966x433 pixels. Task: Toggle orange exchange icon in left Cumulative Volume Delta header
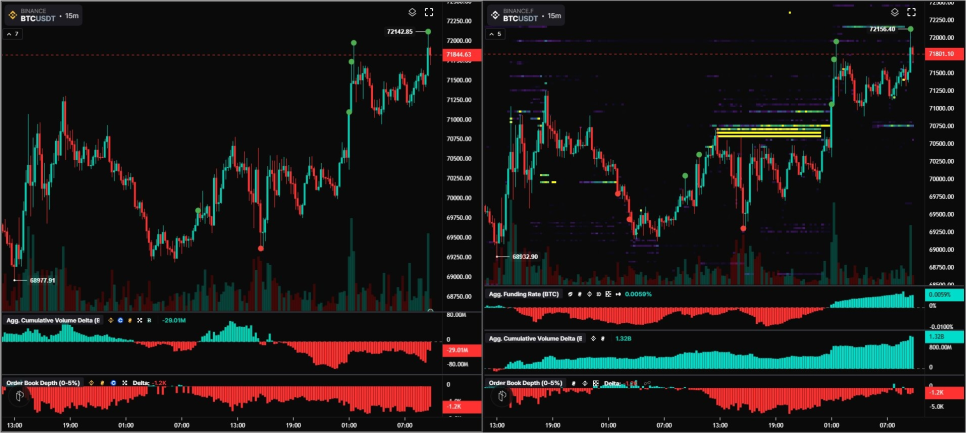click(130, 320)
